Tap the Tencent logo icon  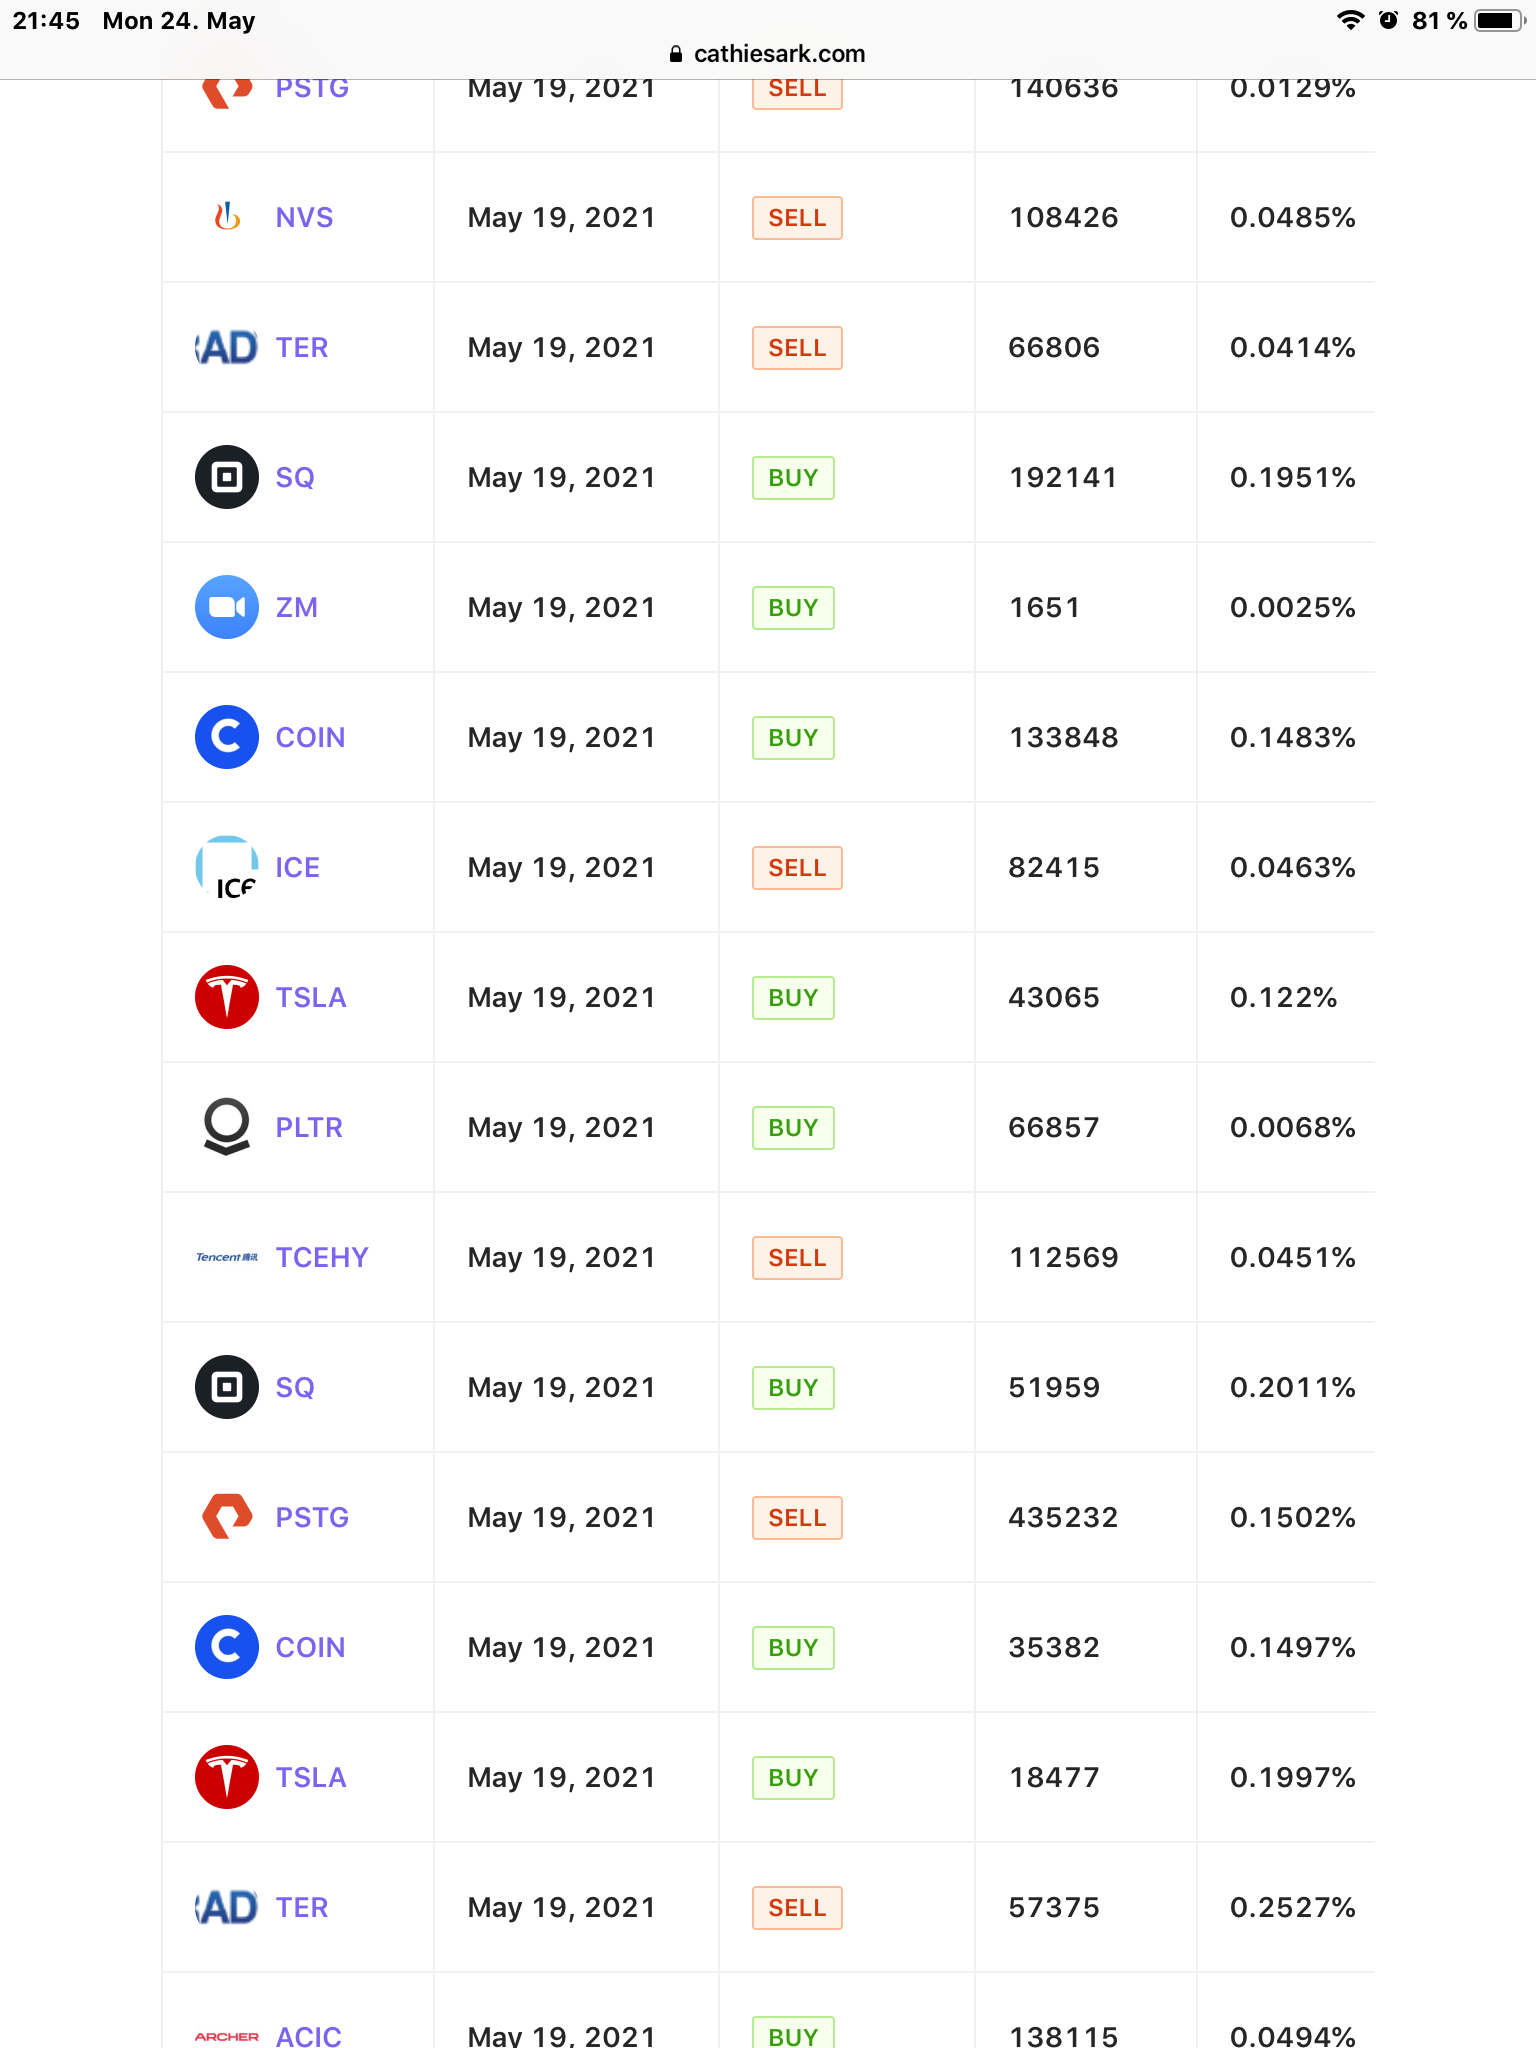(227, 1257)
